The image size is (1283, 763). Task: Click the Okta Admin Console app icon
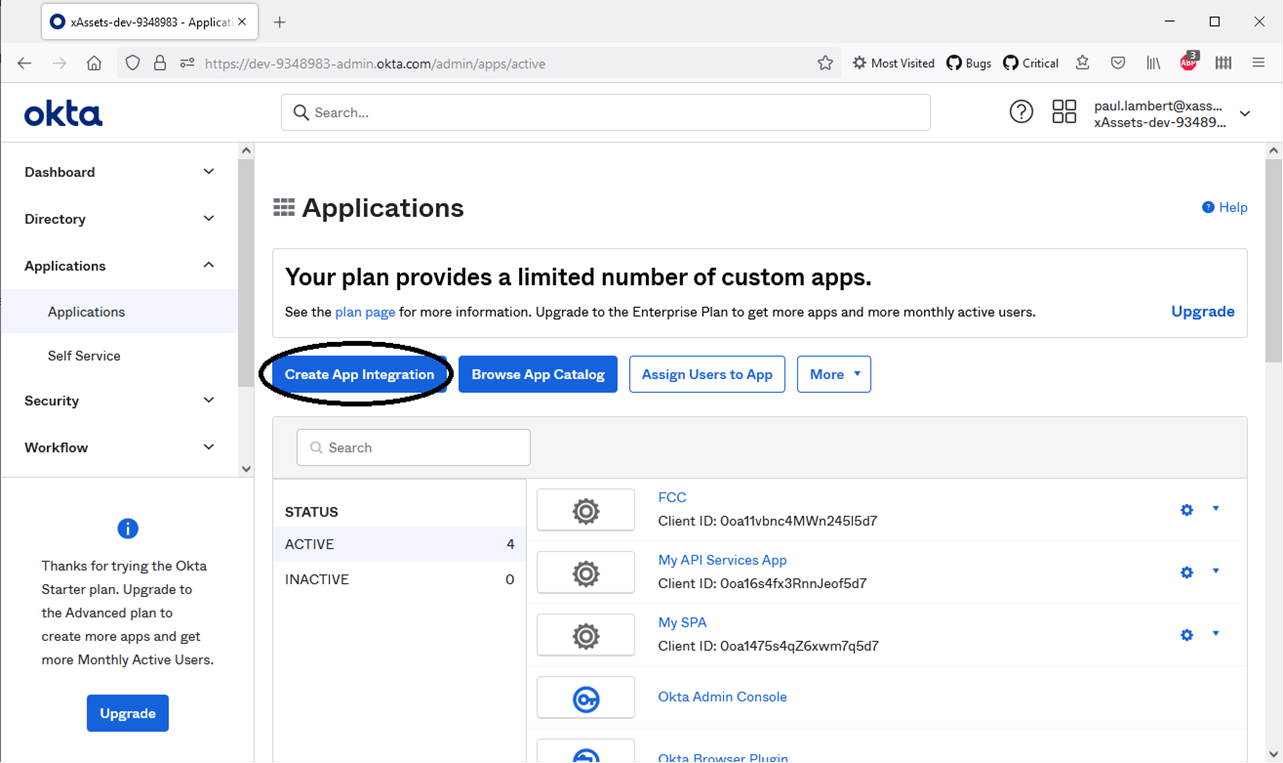pos(585,697)
